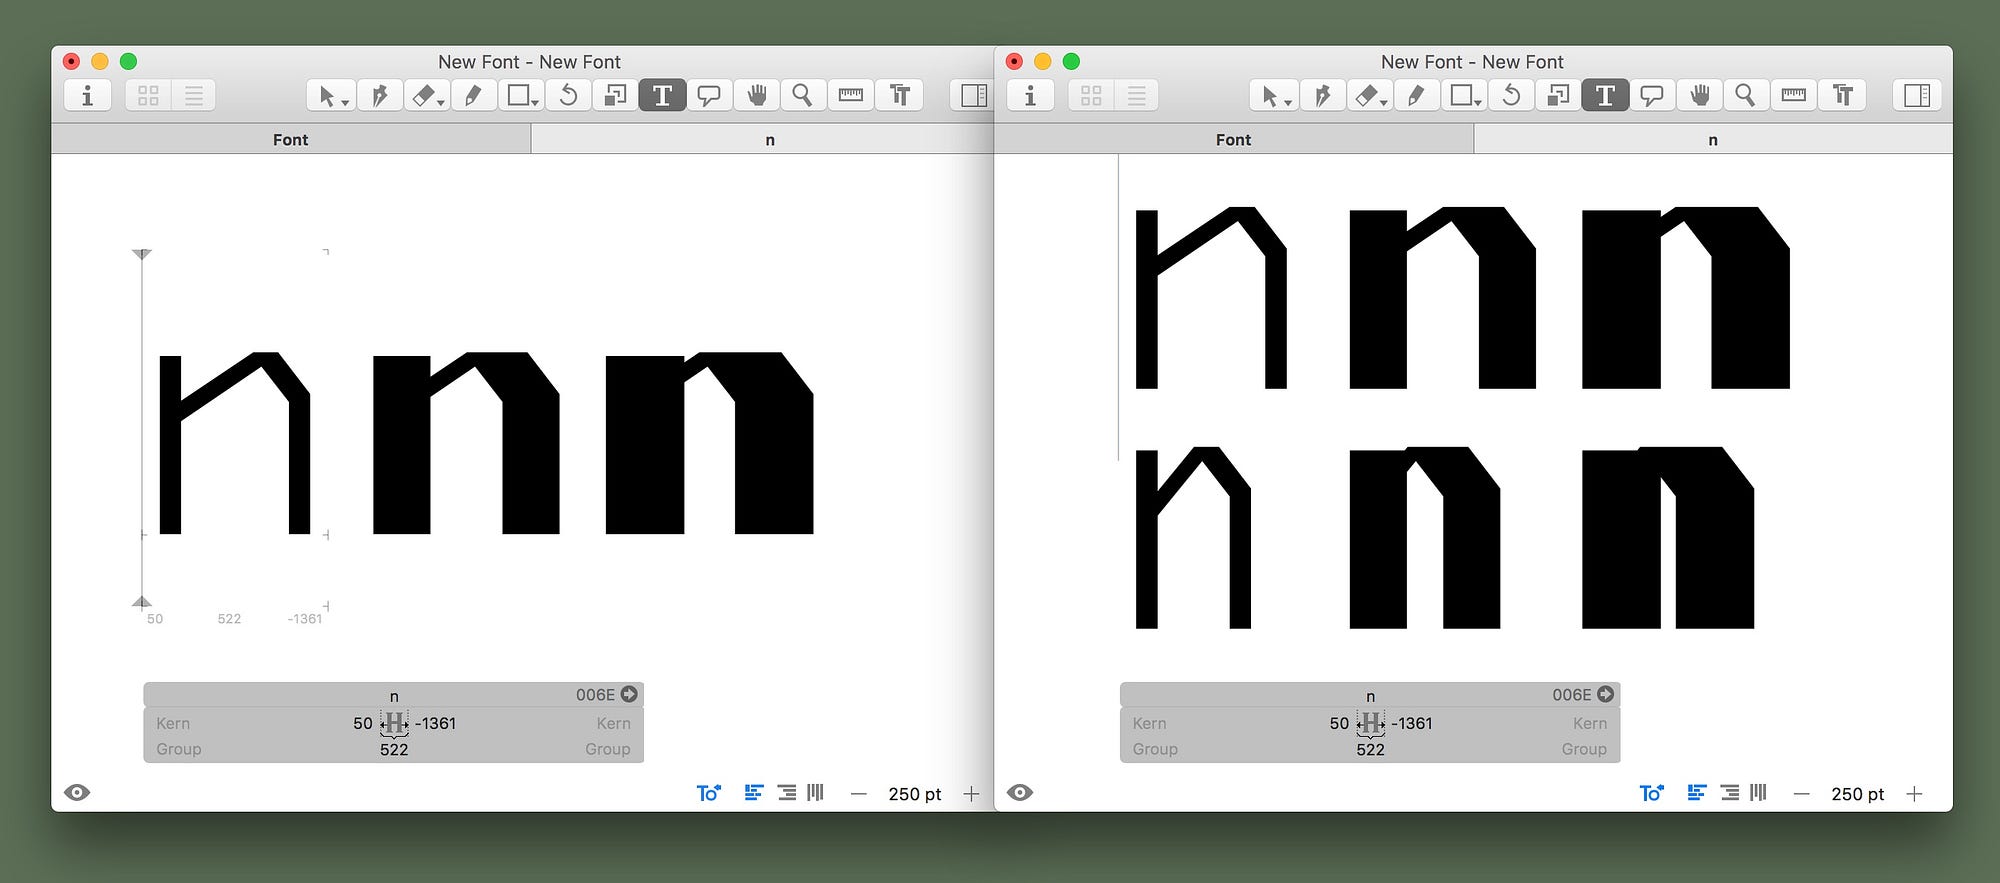Decrease point size with minus in left window
Screen dimensions: 2000x883
point(858,794)
